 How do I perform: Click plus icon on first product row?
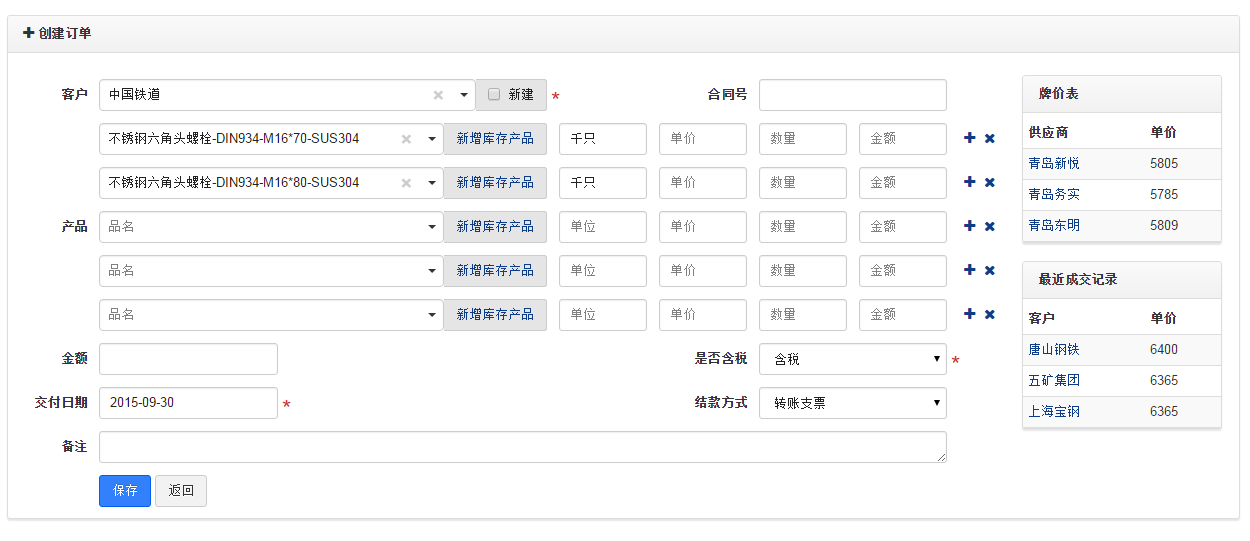969,138
